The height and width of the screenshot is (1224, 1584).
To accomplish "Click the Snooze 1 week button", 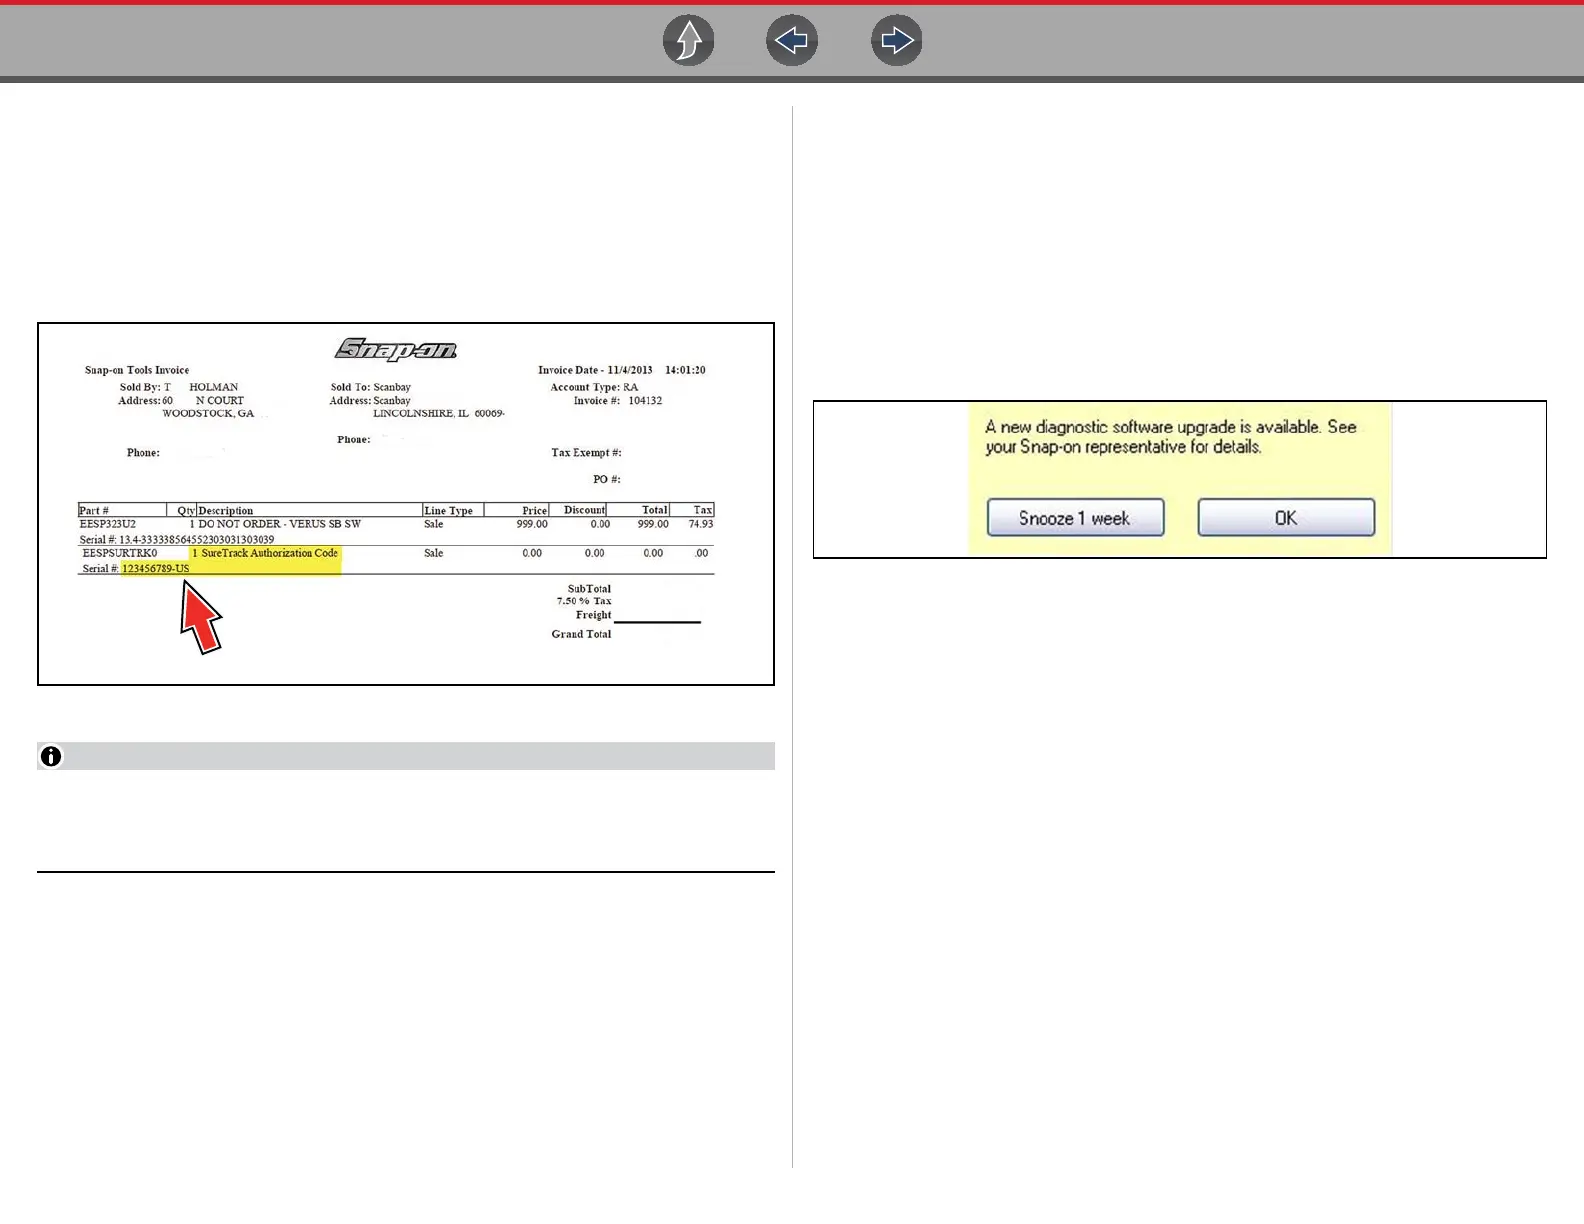I will 1075,518.
